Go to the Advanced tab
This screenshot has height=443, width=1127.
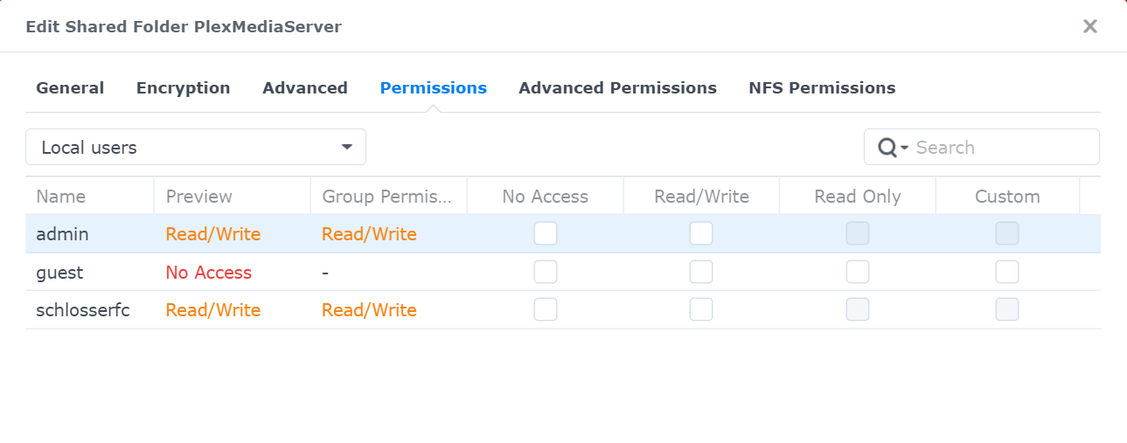pyautogui.click(x=305, y=88)
